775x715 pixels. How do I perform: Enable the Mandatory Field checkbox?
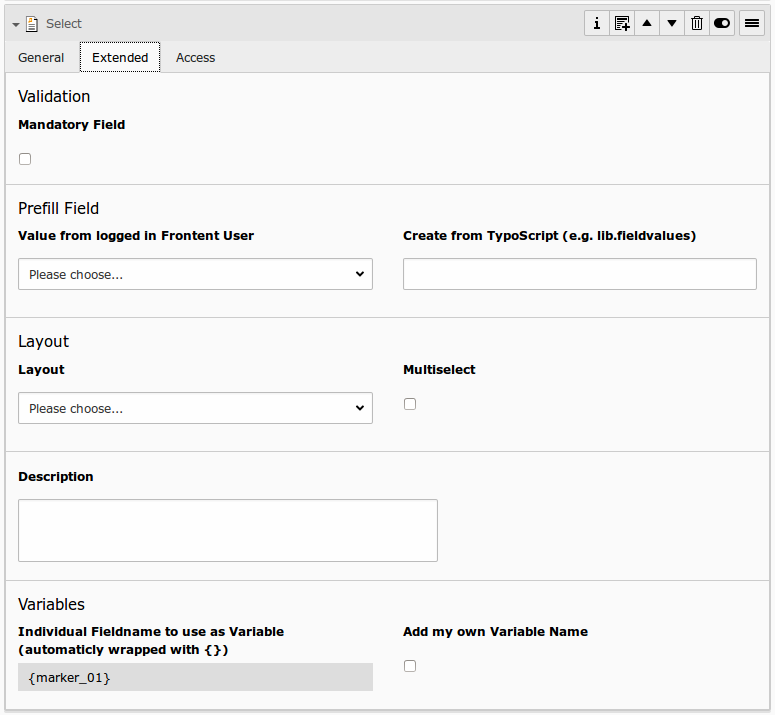[25, 159]
